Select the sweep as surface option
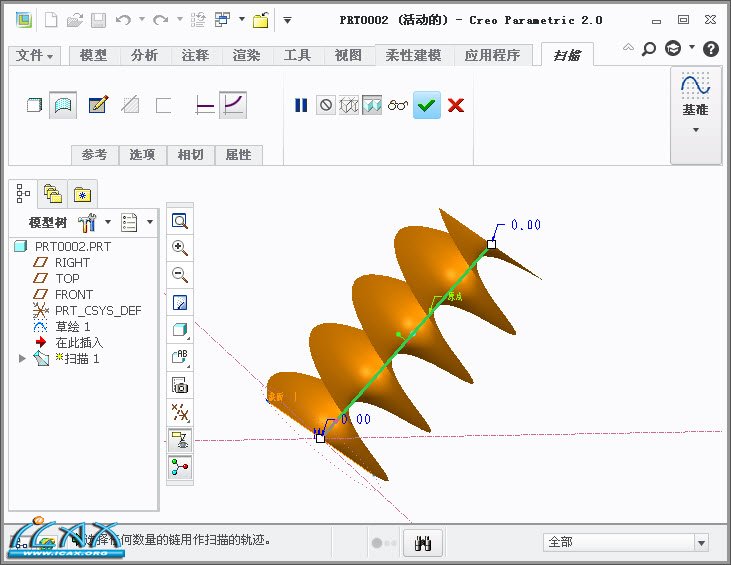 point(64,104)
